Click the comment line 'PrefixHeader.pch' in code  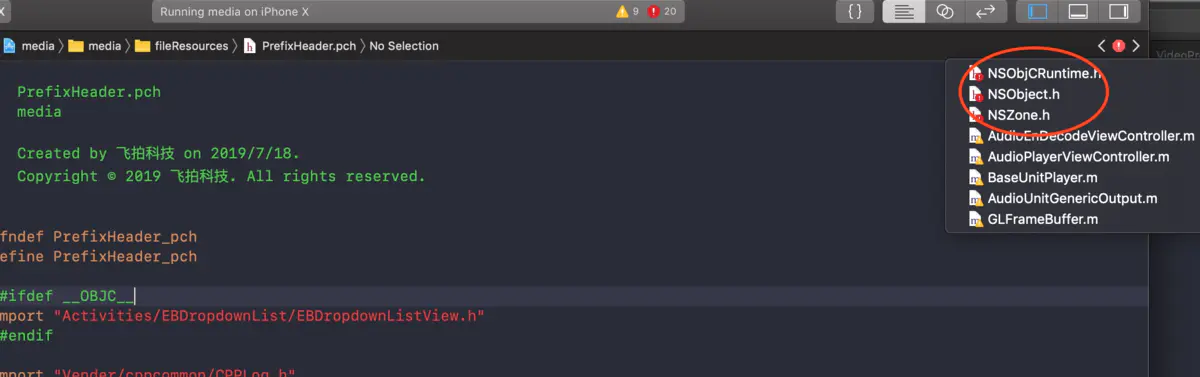pyautogui.click(x=89, y=92)
